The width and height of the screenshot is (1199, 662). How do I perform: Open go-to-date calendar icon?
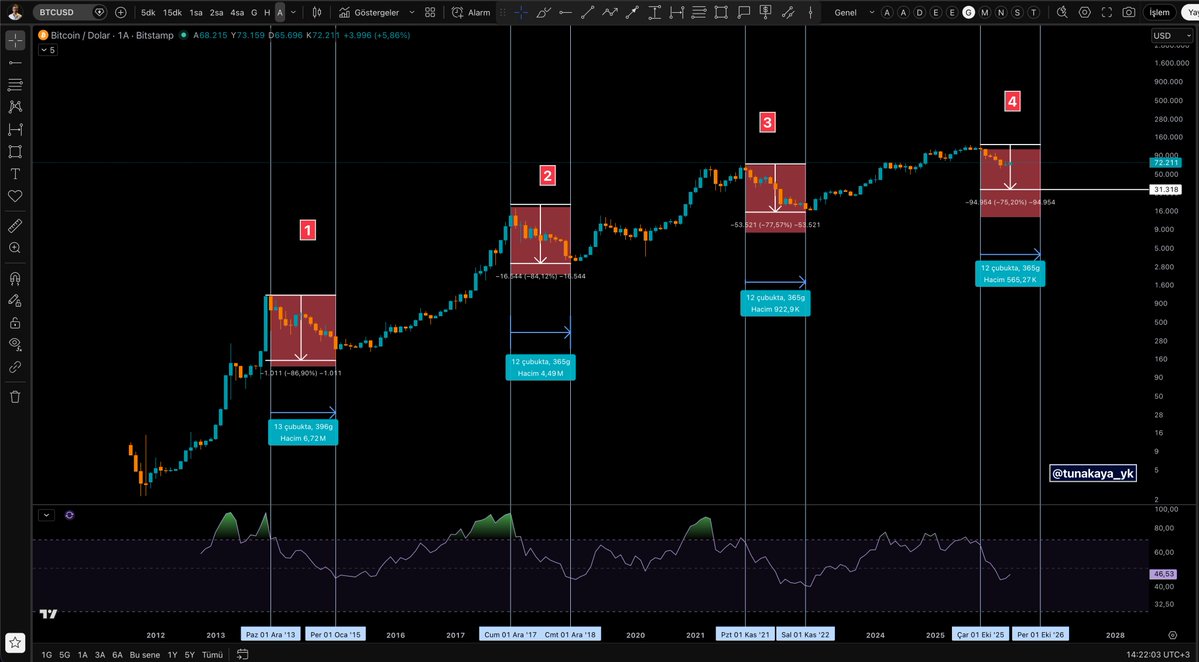pyautogui.click(x=242, y=654)
